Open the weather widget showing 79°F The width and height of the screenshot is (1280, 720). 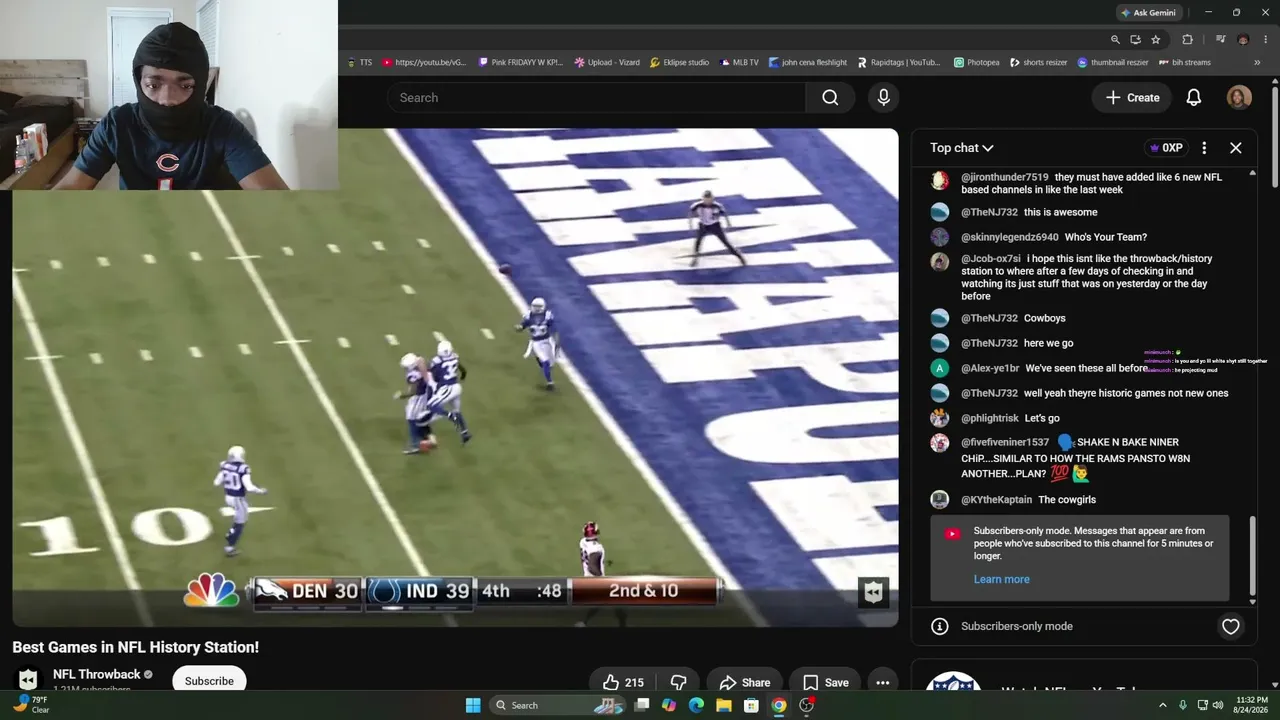point(30,705)
